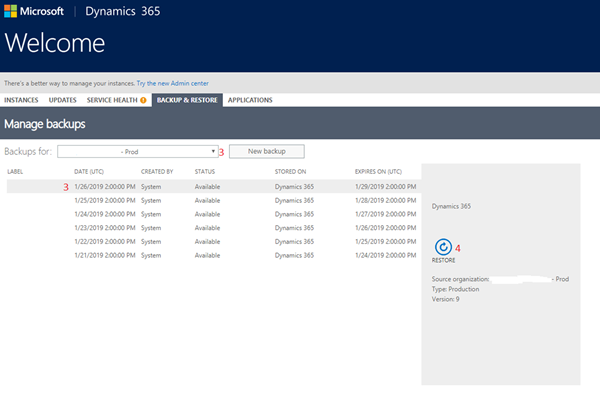Switch to the Updates tab

62,100
